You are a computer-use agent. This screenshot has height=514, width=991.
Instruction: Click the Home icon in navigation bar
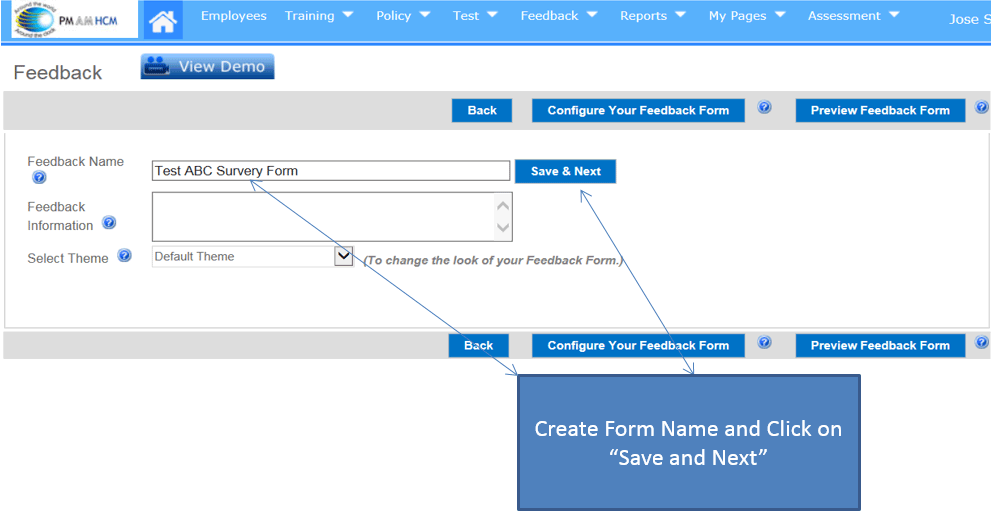point(163,19)
